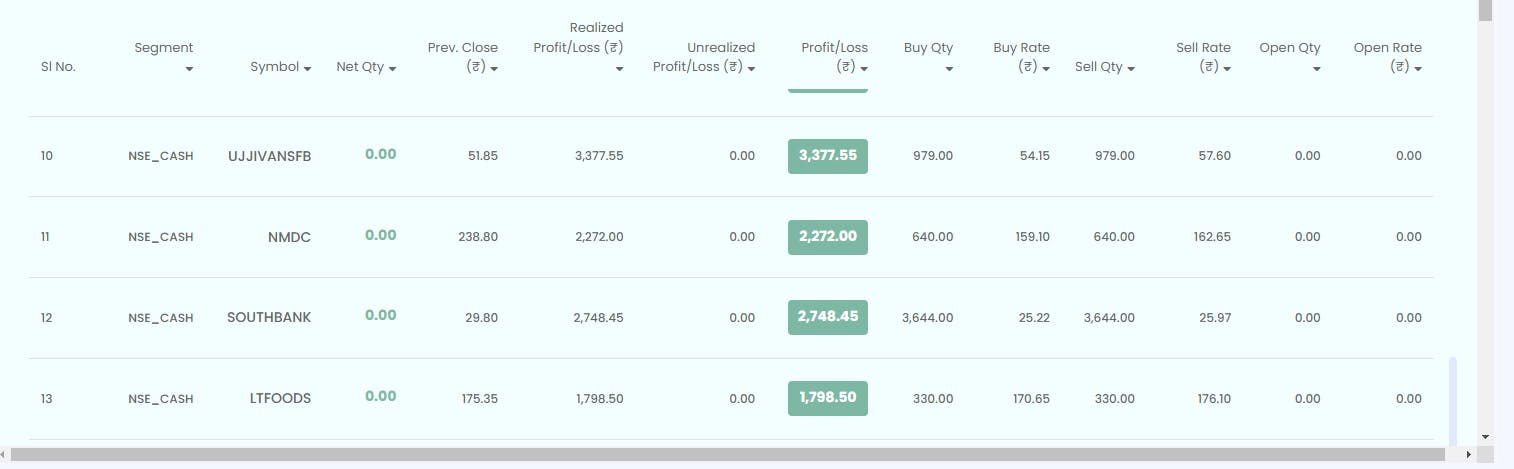Click the vertical scrollbar down arrow
This screenshot has width=1514, height=469.
1485,437
